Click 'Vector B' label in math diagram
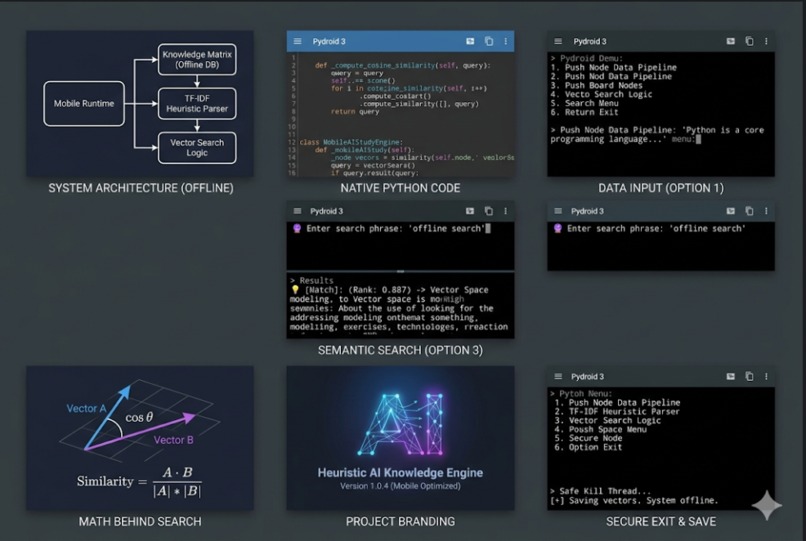 (173, 440)
